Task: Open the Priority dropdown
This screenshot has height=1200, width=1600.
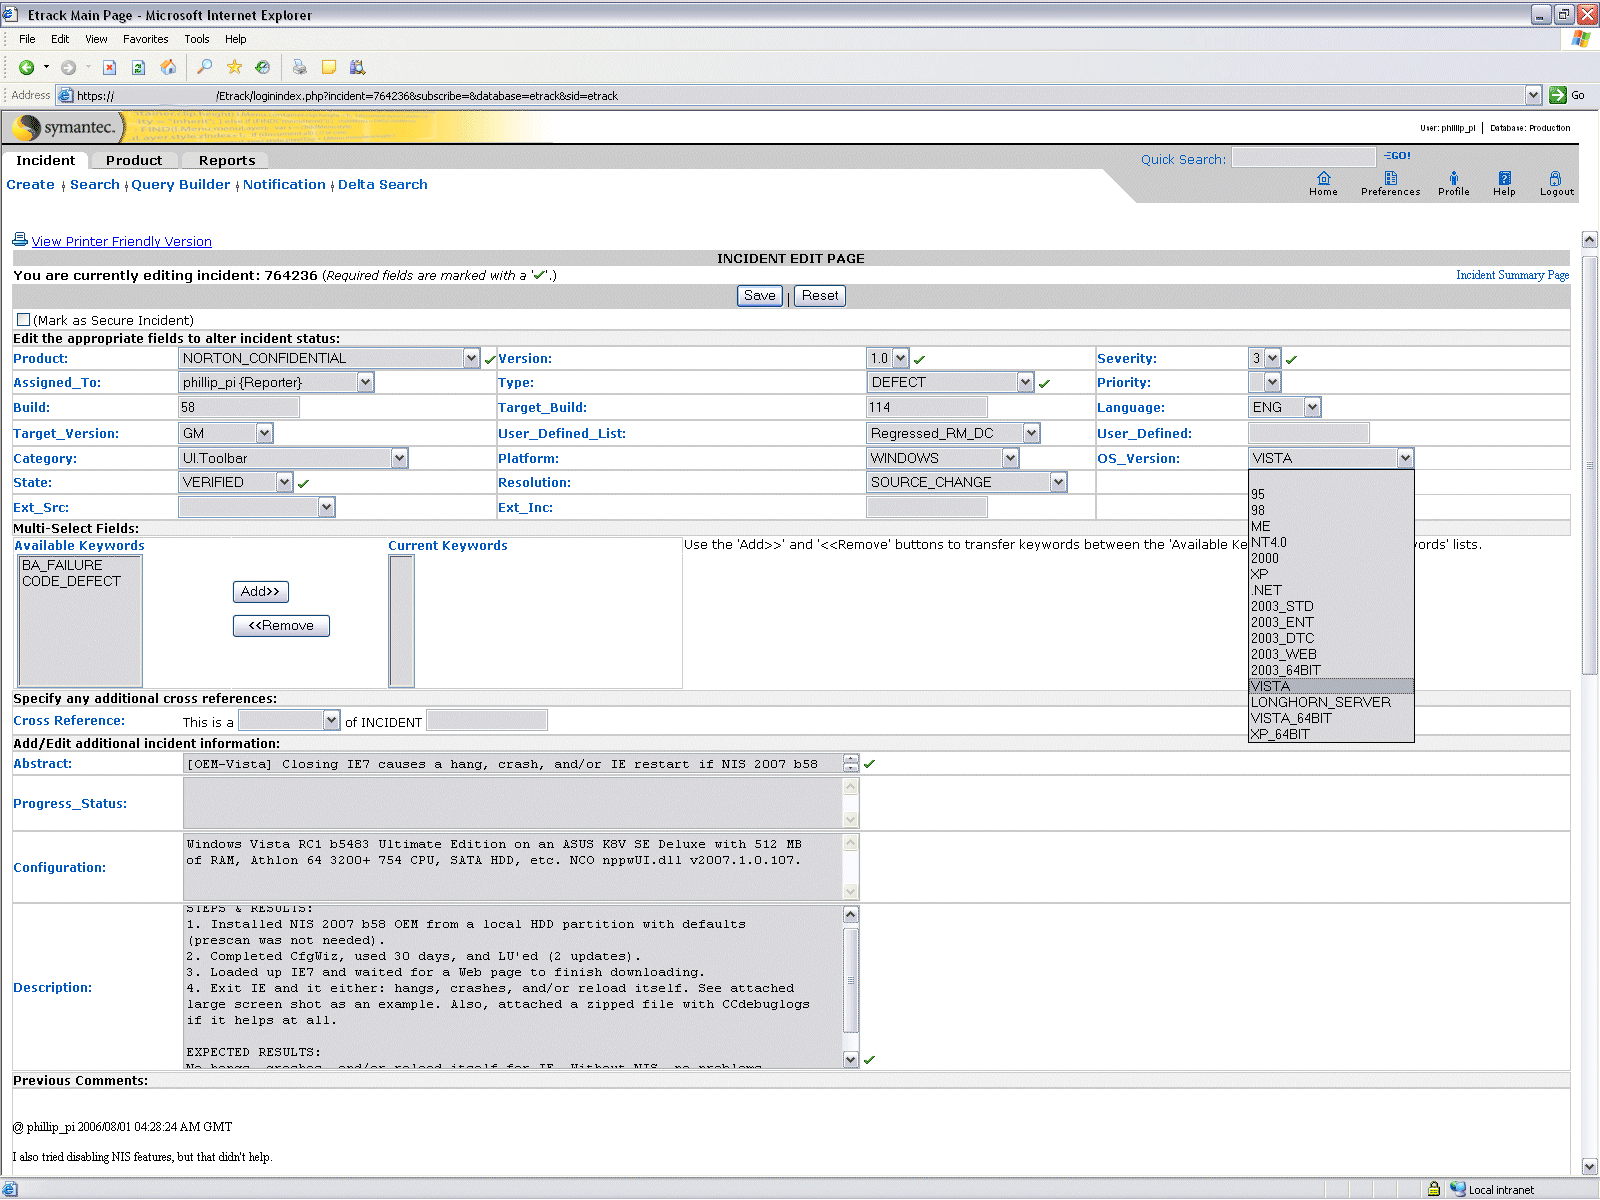Action: pos(1272,382)
